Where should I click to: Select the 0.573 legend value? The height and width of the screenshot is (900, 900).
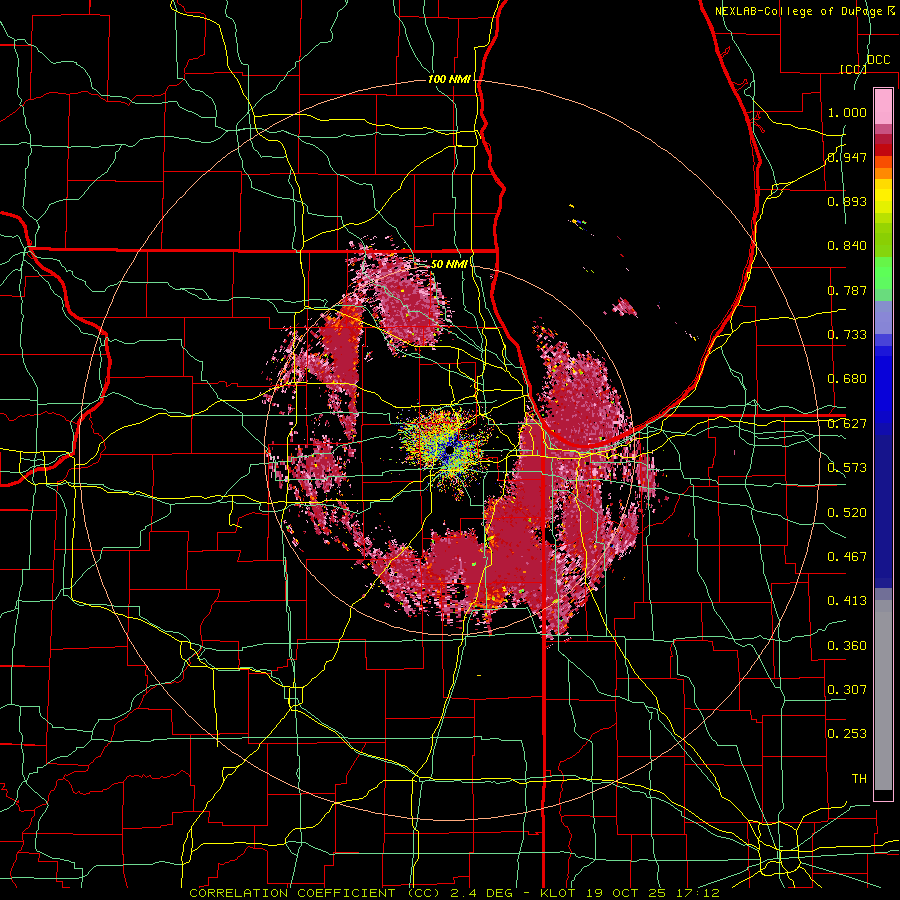point(847,468)
